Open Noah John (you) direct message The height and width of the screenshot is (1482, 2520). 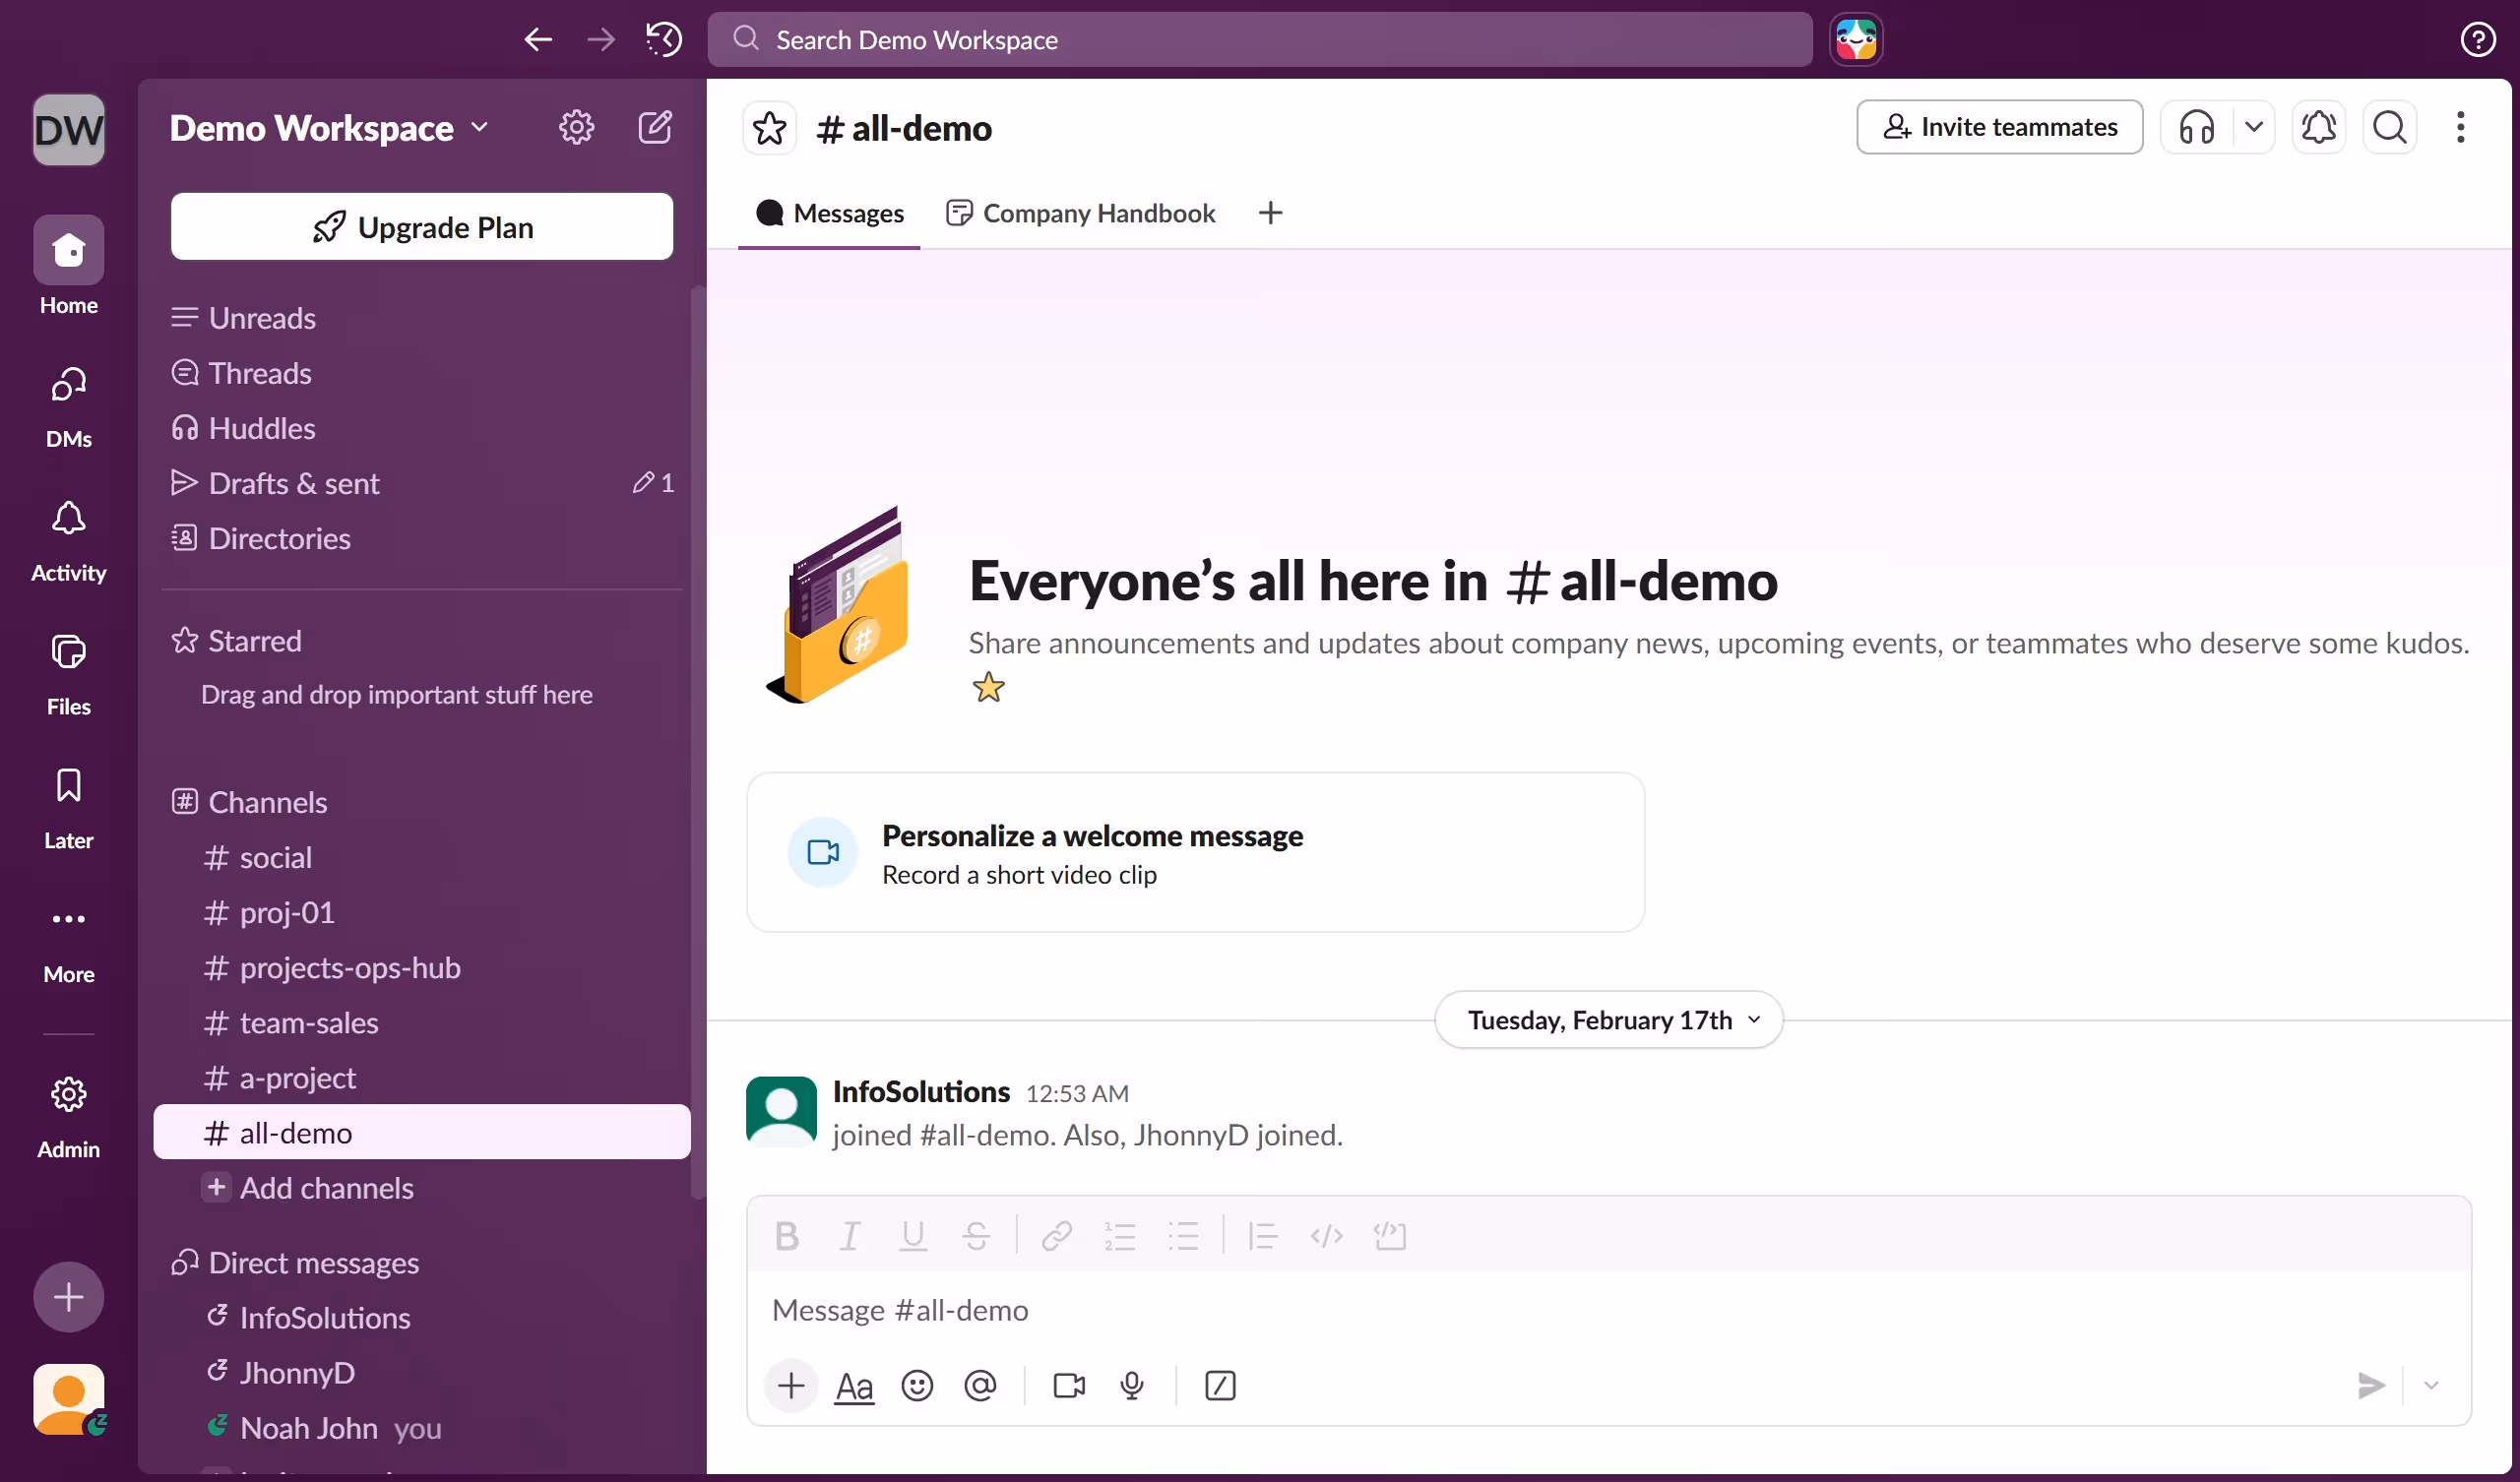coord(422,1427)
